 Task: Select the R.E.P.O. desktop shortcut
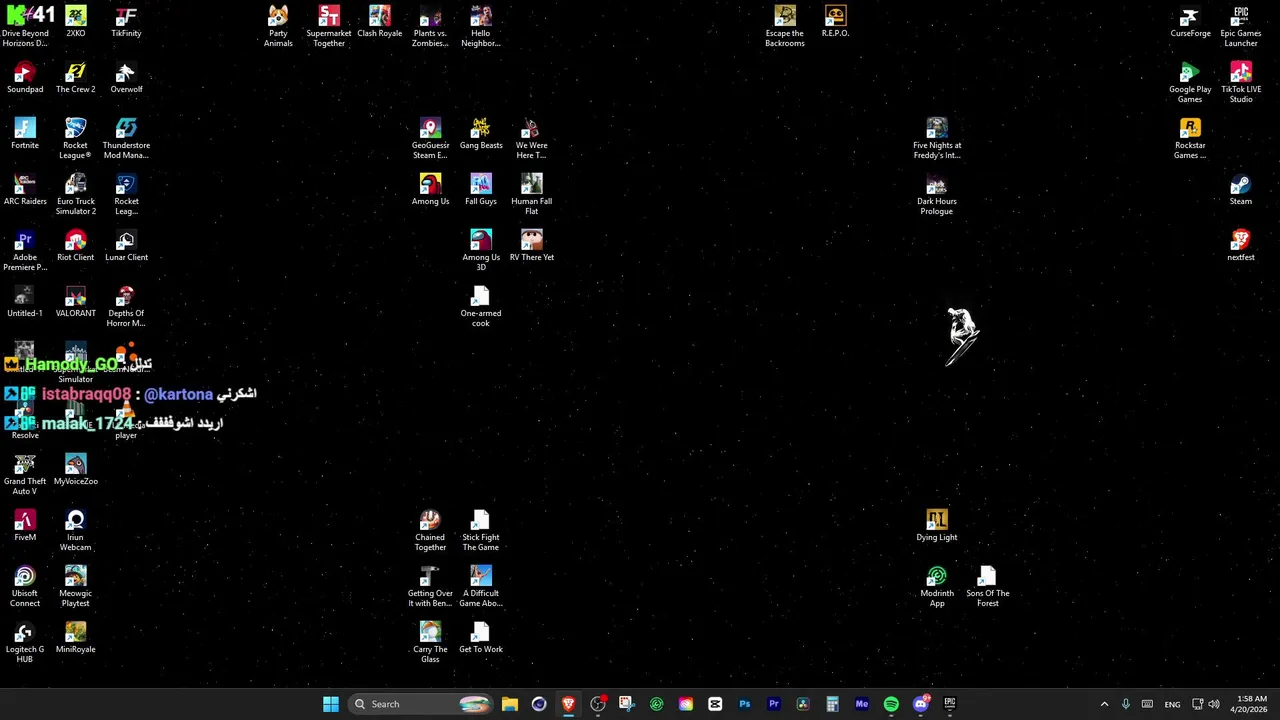(835, 21)
